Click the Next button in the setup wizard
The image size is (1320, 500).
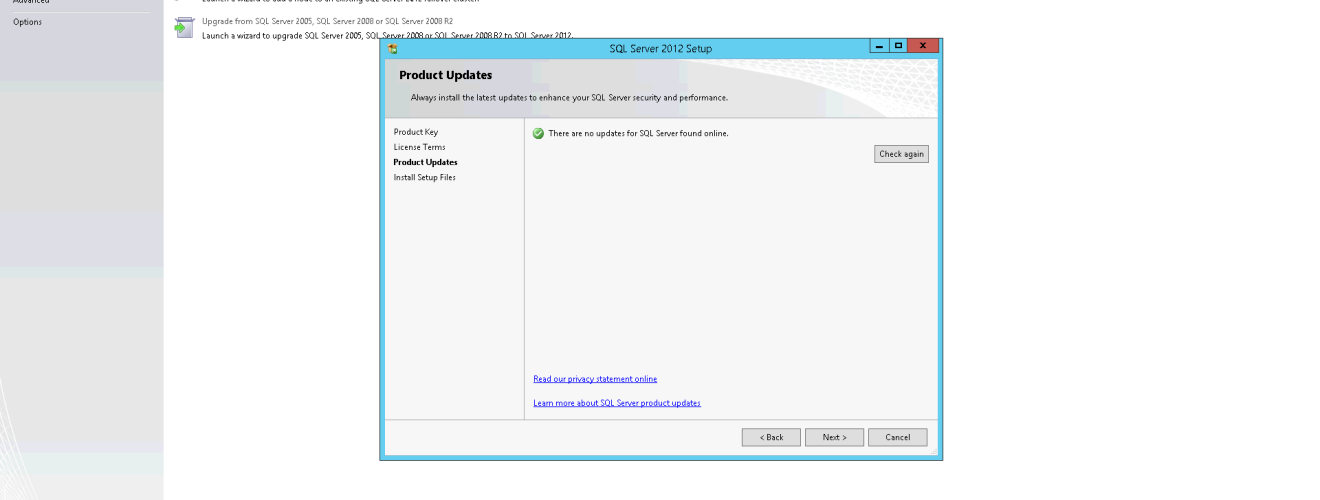(x=834, y=437)
